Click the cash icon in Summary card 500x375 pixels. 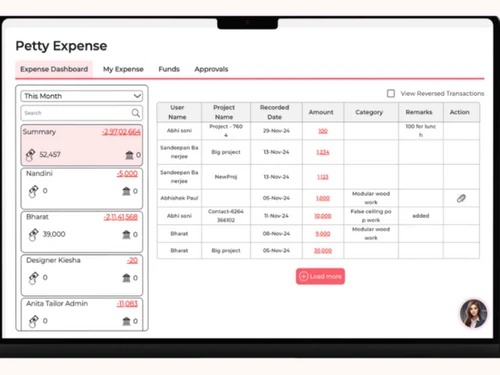[30, 155]
